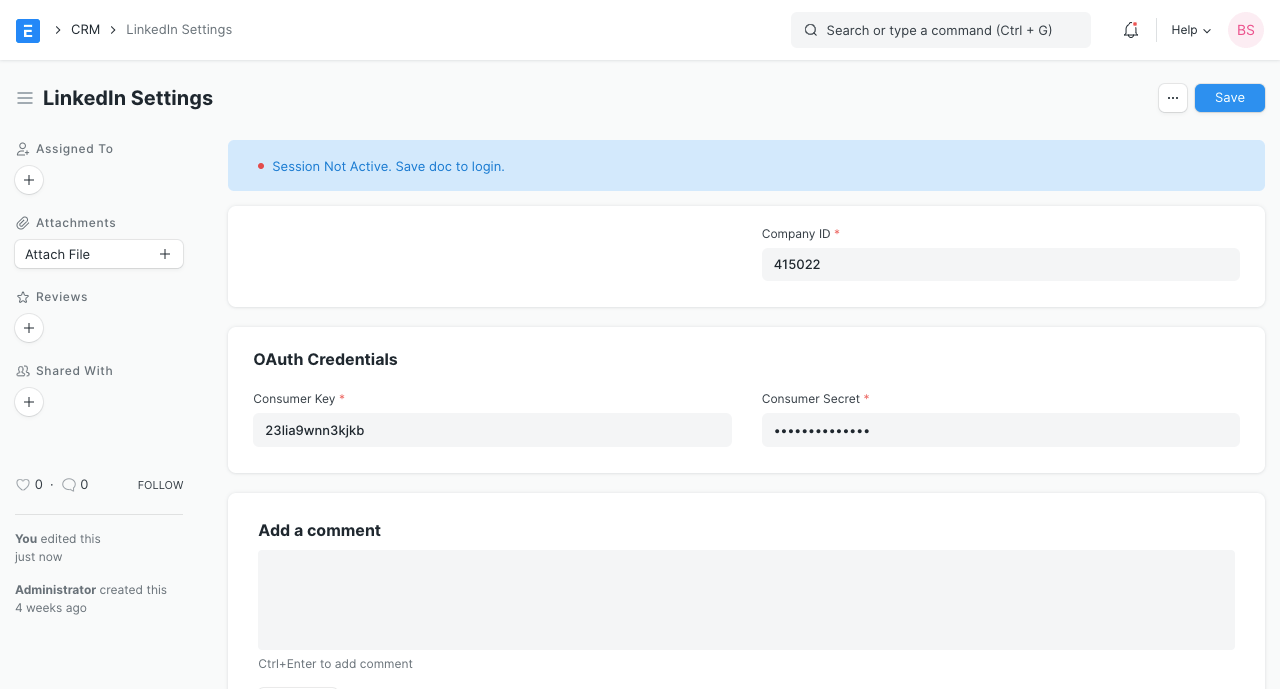Follow this document

point(160,485)
